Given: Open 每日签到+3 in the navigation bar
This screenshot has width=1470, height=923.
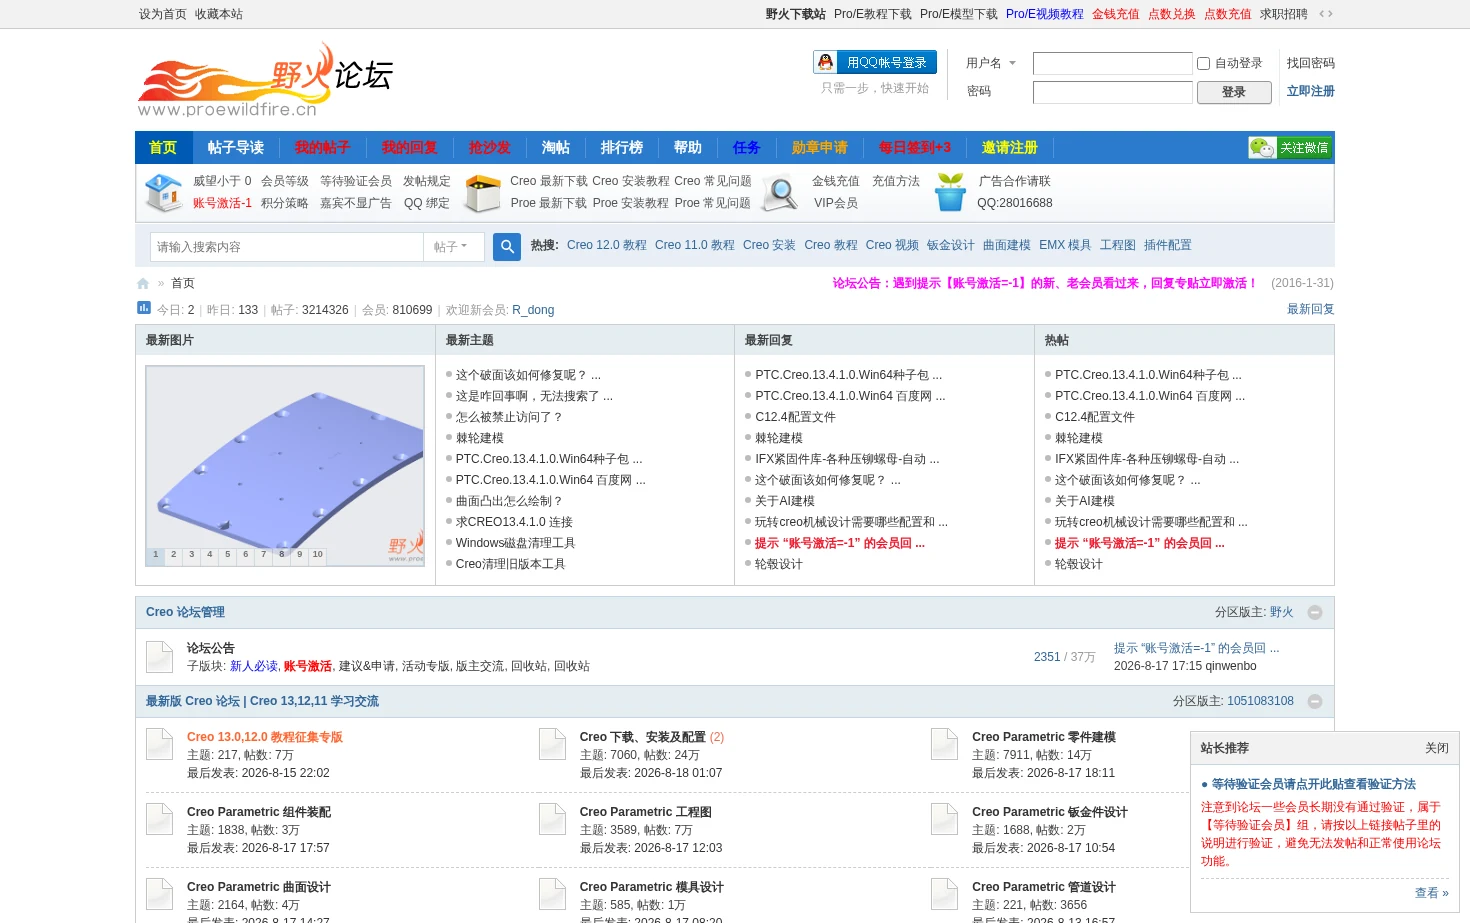Looking at the screenshot, I should point(915,147).
